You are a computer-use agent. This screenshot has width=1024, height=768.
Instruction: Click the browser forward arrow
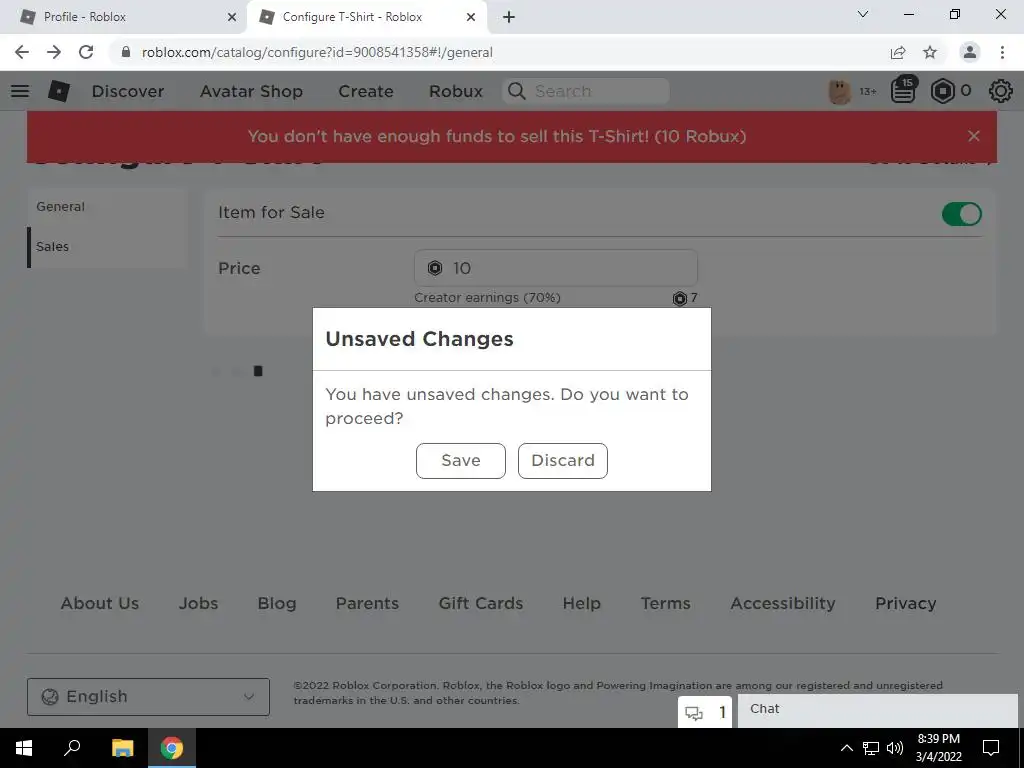click(x=54, y=52)
